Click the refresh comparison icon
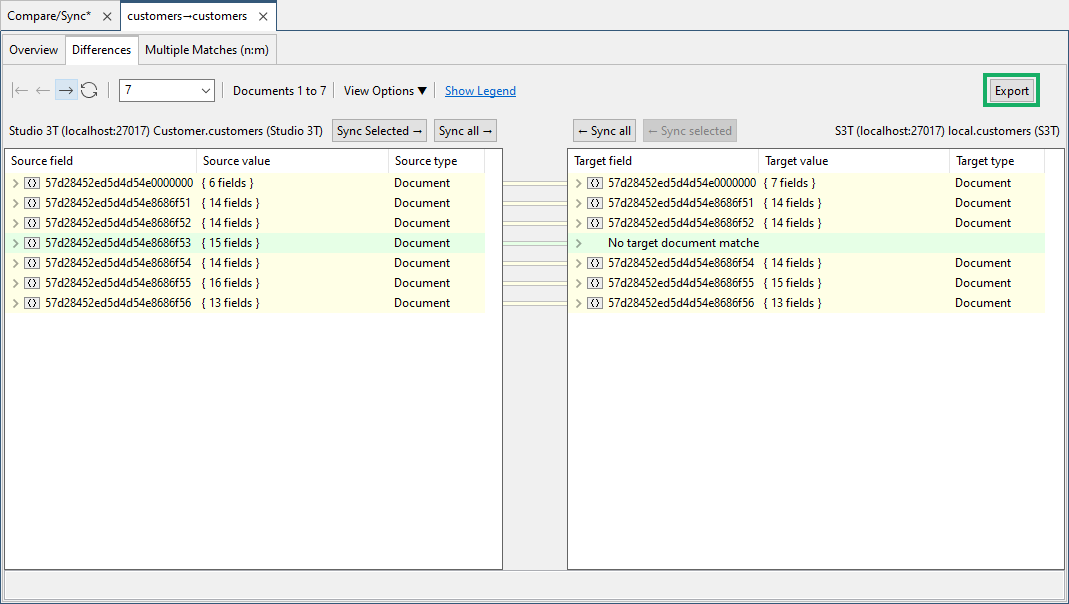 [89, 90]
